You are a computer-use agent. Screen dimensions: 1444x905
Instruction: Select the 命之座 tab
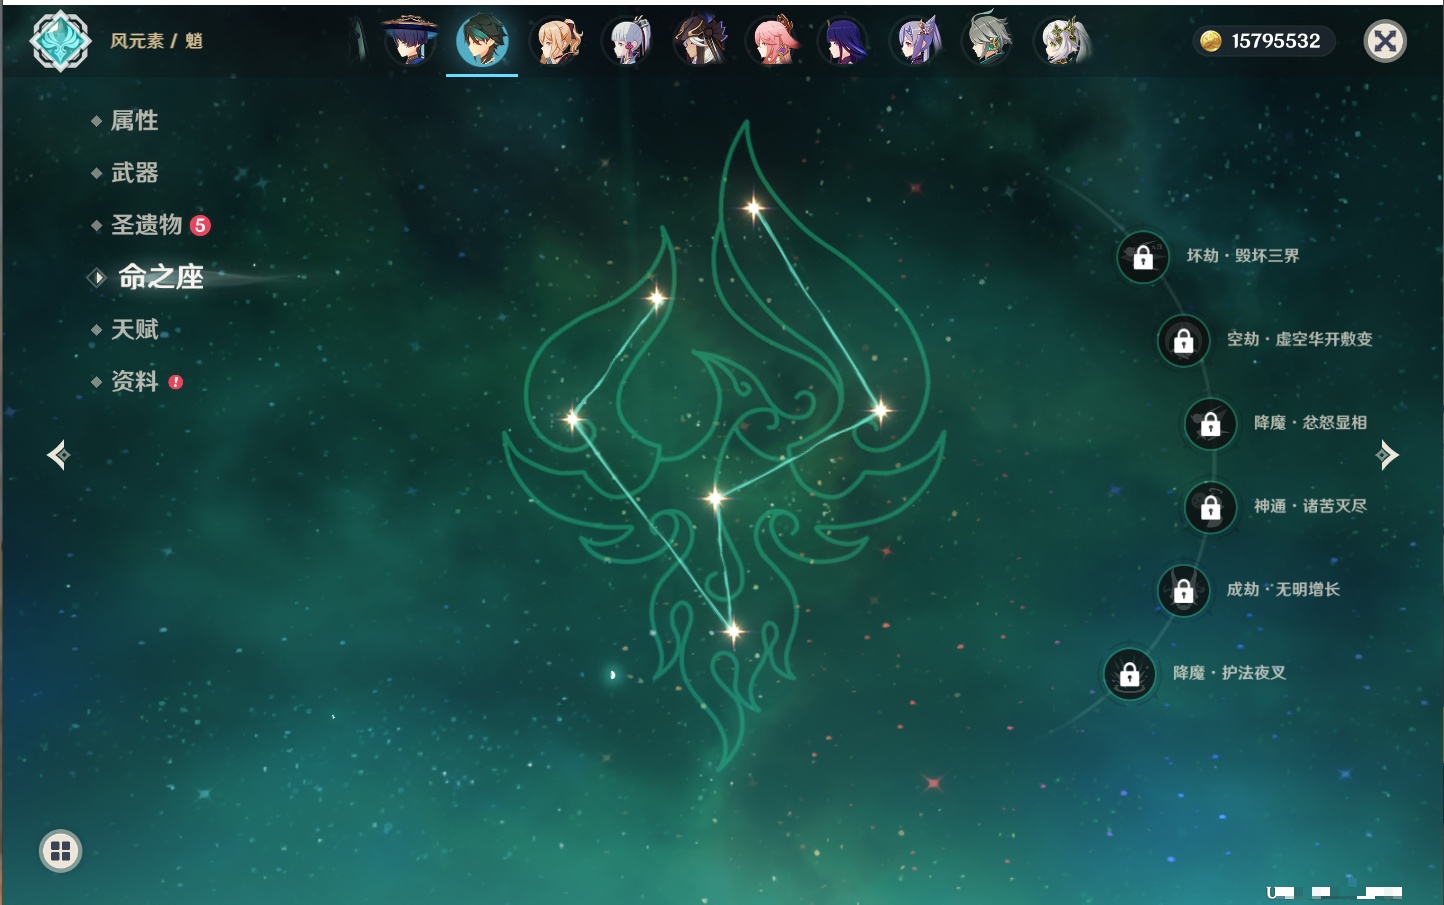[x=160, y=277]
